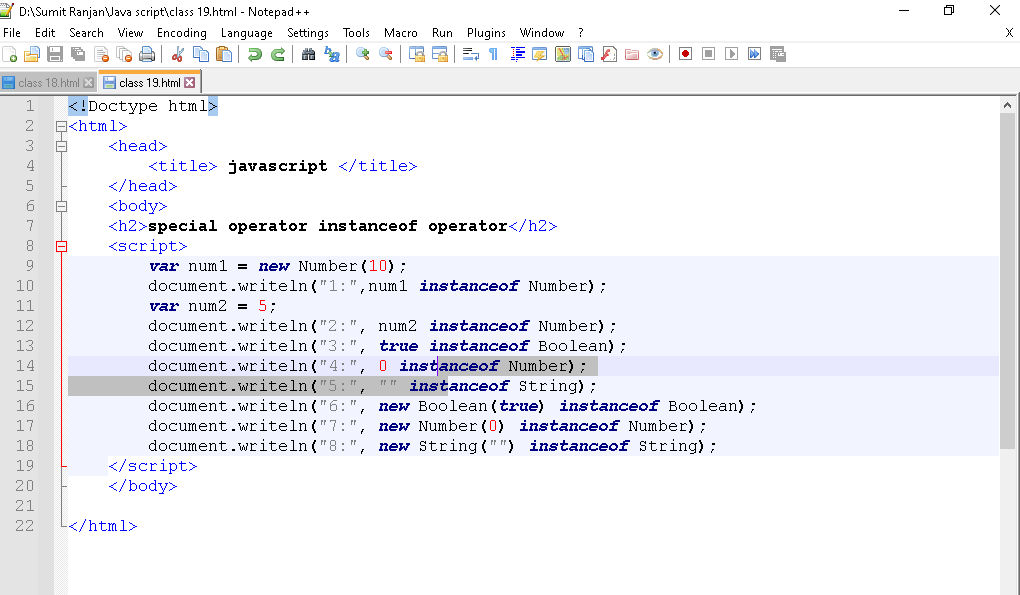Collapse the script fold marker on line 8
This screenshot has height=595, width=1020.
[x=61, y=246]
